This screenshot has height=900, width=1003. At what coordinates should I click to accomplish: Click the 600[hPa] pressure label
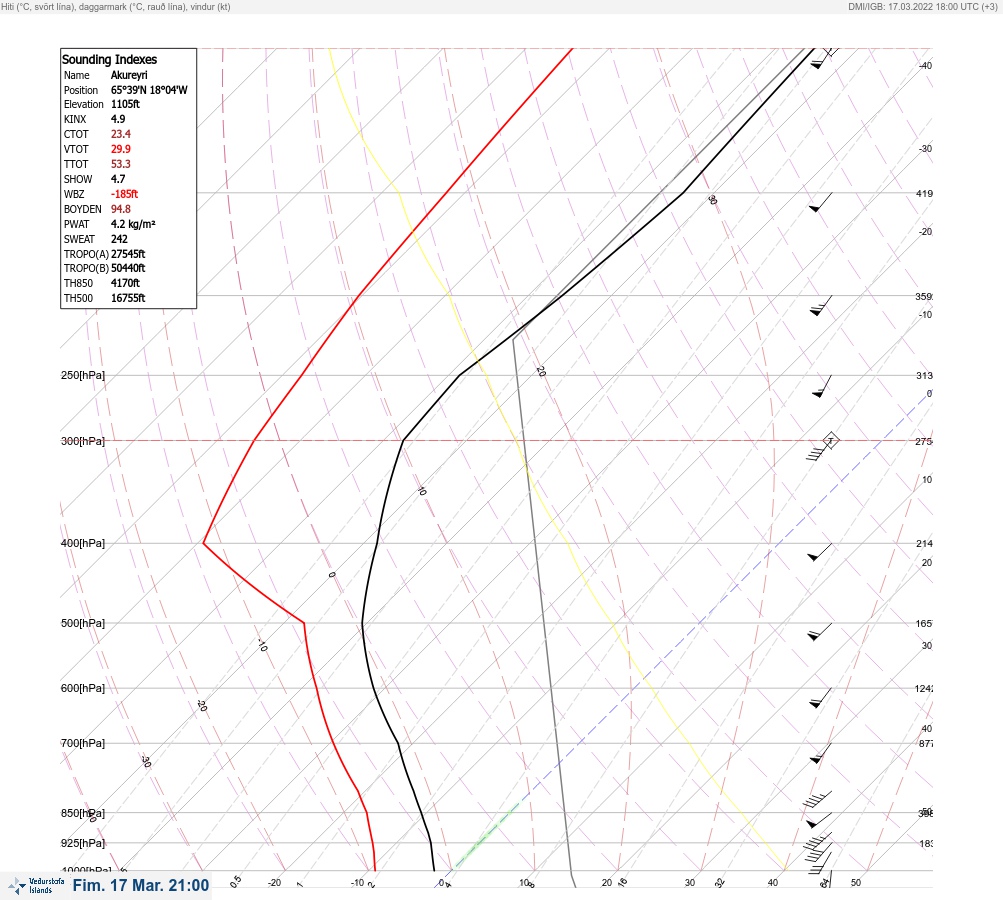pyautogui.click(x=83, y=688)
